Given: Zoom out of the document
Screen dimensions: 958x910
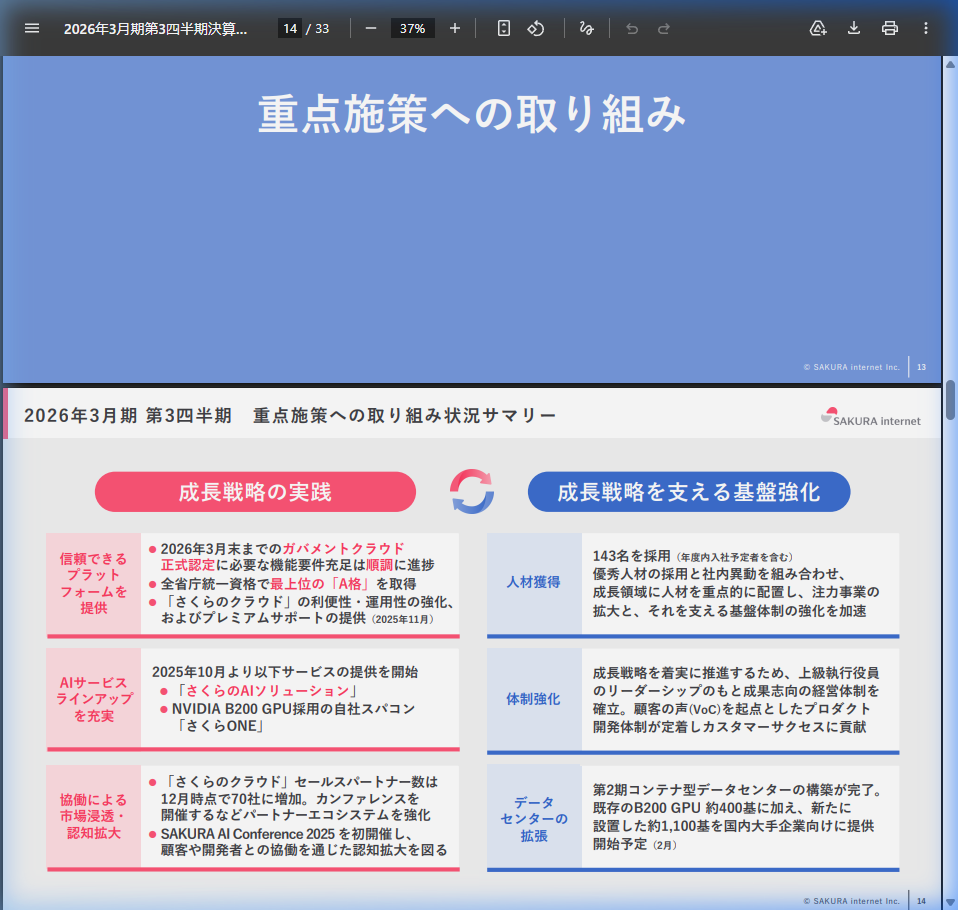Looking at the screenshot, I should tap(370, 28).
